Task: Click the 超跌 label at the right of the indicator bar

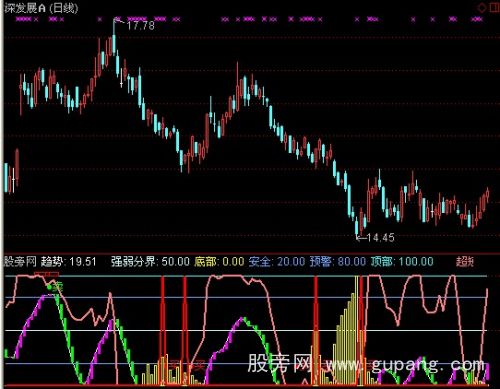Action: (x=465, y=262)
